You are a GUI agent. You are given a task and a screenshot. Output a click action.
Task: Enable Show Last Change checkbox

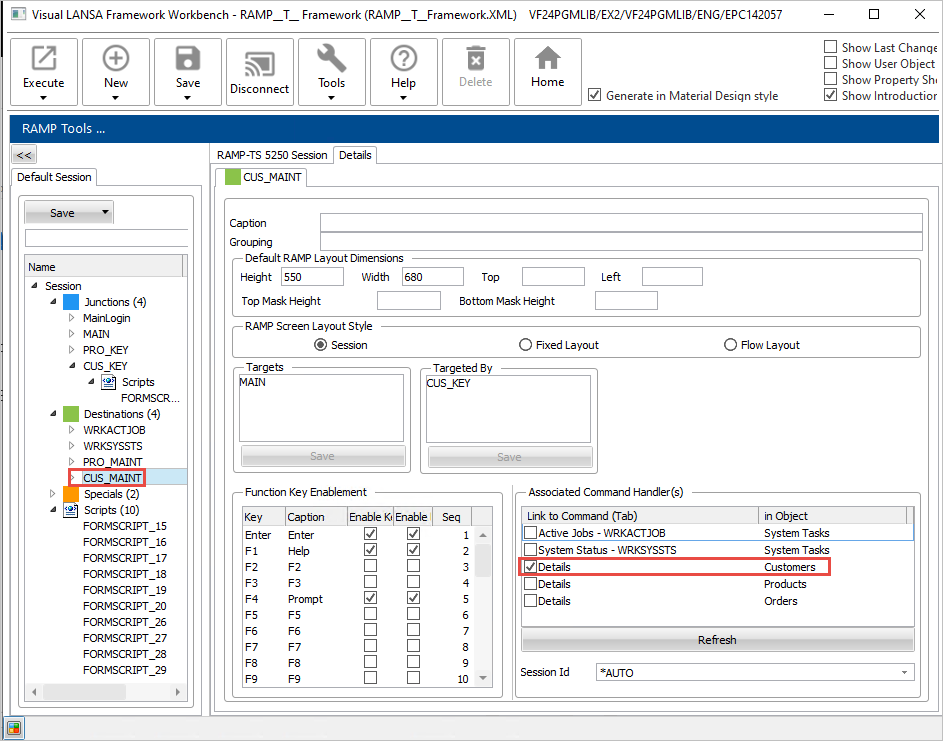tap(830, 47)
